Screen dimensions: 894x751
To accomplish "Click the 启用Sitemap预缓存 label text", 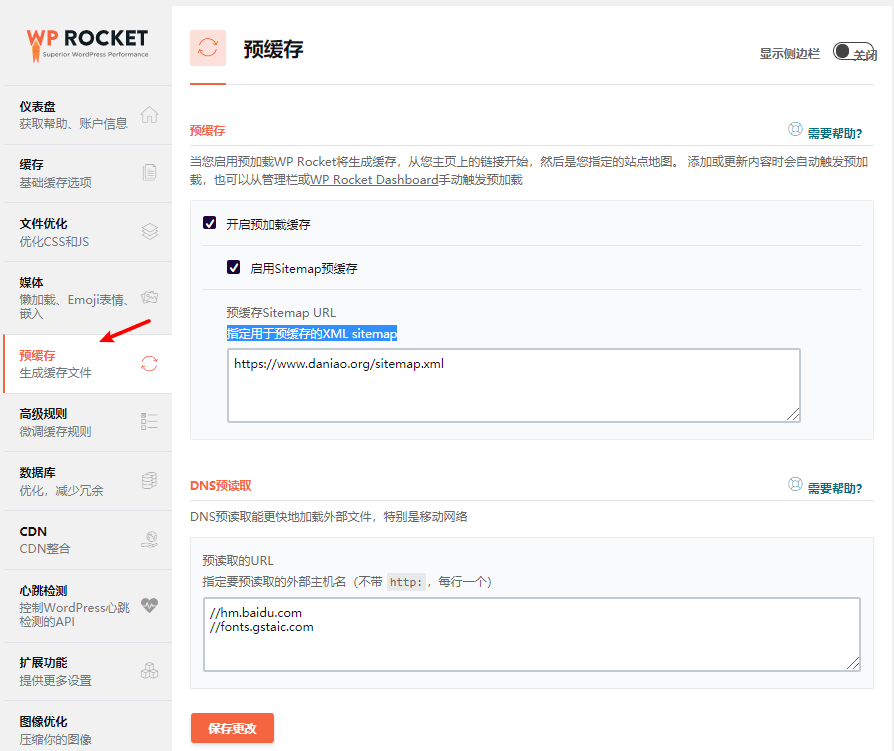I will pos(304,269).
